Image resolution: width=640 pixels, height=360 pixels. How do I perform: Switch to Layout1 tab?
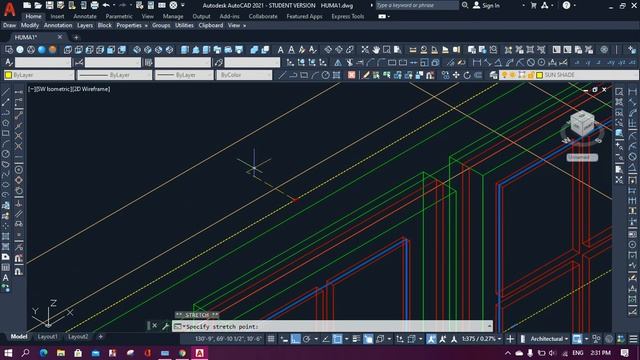(x=47, y=337)
